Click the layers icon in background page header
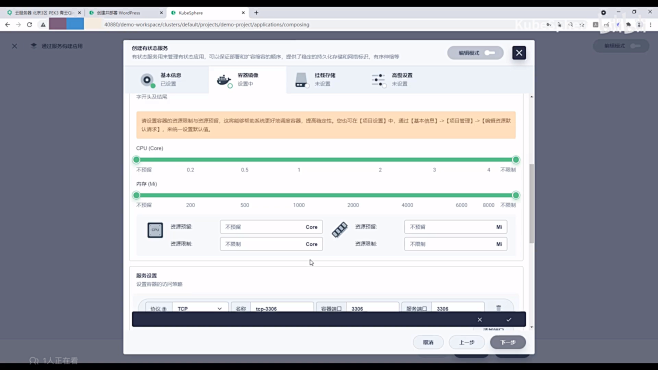Viewport: 658px width, 370px height. pos(34,46)
